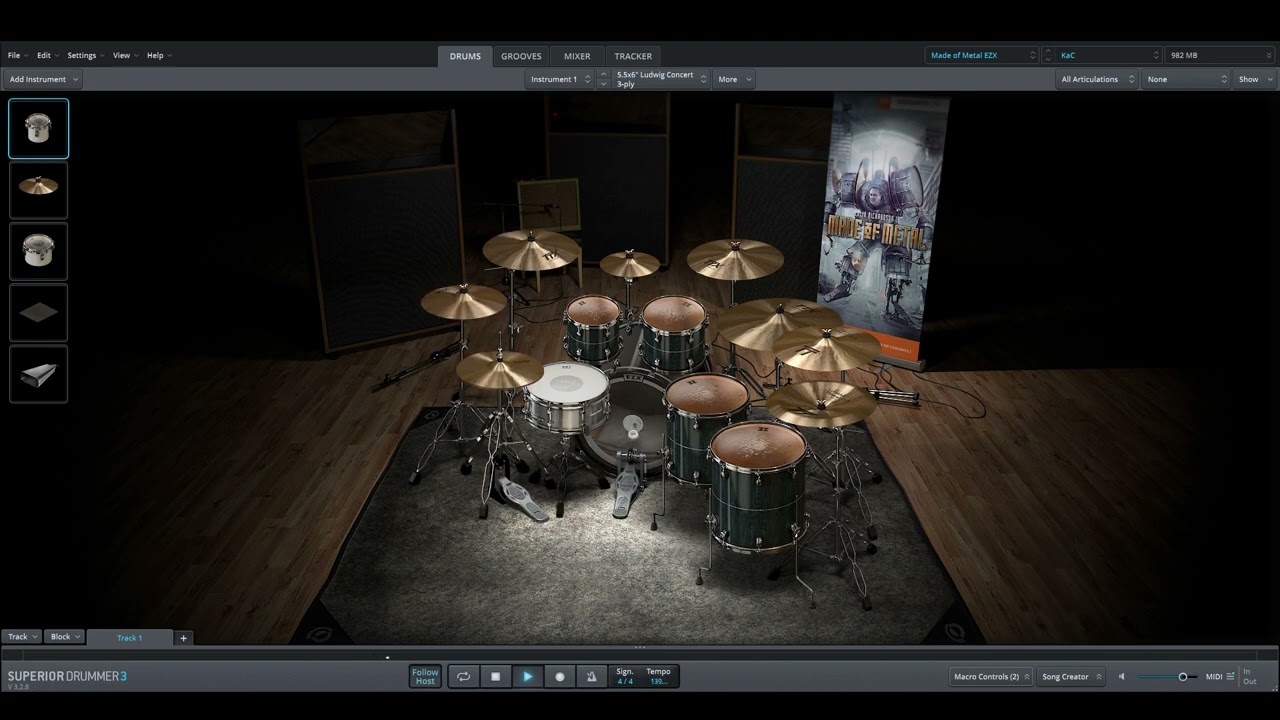Screen dimensions: 1280x720
Task: Open the 5.5x6" Ludwig Concert dropdown
Action: click(x=661, y=79)
